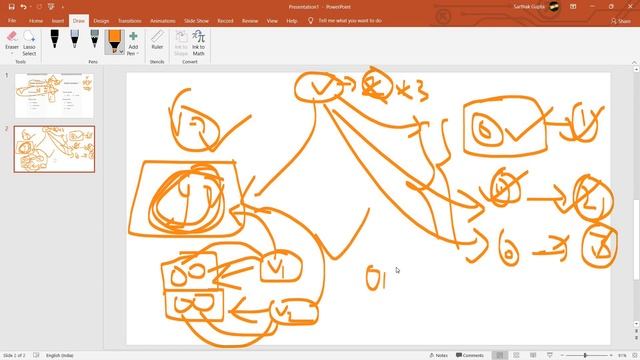640x360 pixels.
Task: Go to the Slide Show tab
Action: [196, 20]
